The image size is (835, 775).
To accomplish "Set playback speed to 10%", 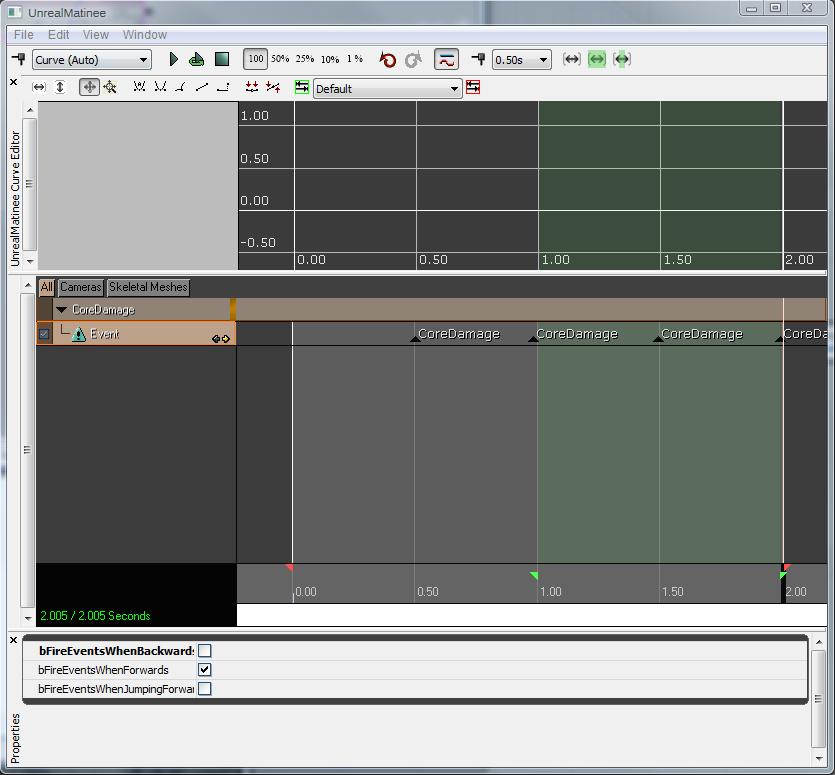I will point(330,59).
